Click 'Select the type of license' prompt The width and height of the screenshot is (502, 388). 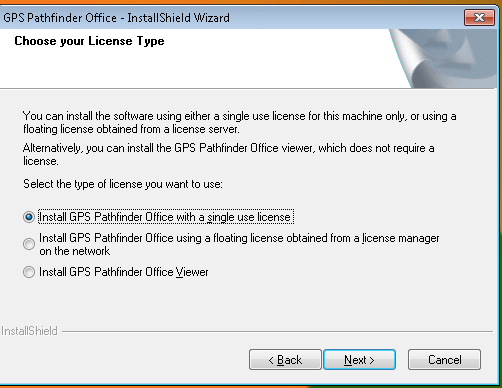(x=123, y=184)
